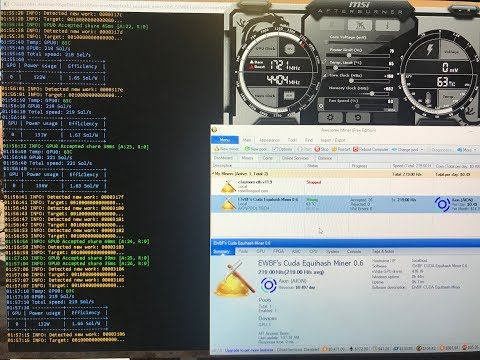Click the Change pool toolbar icon
480x360 pixels.
click(394, 149)
